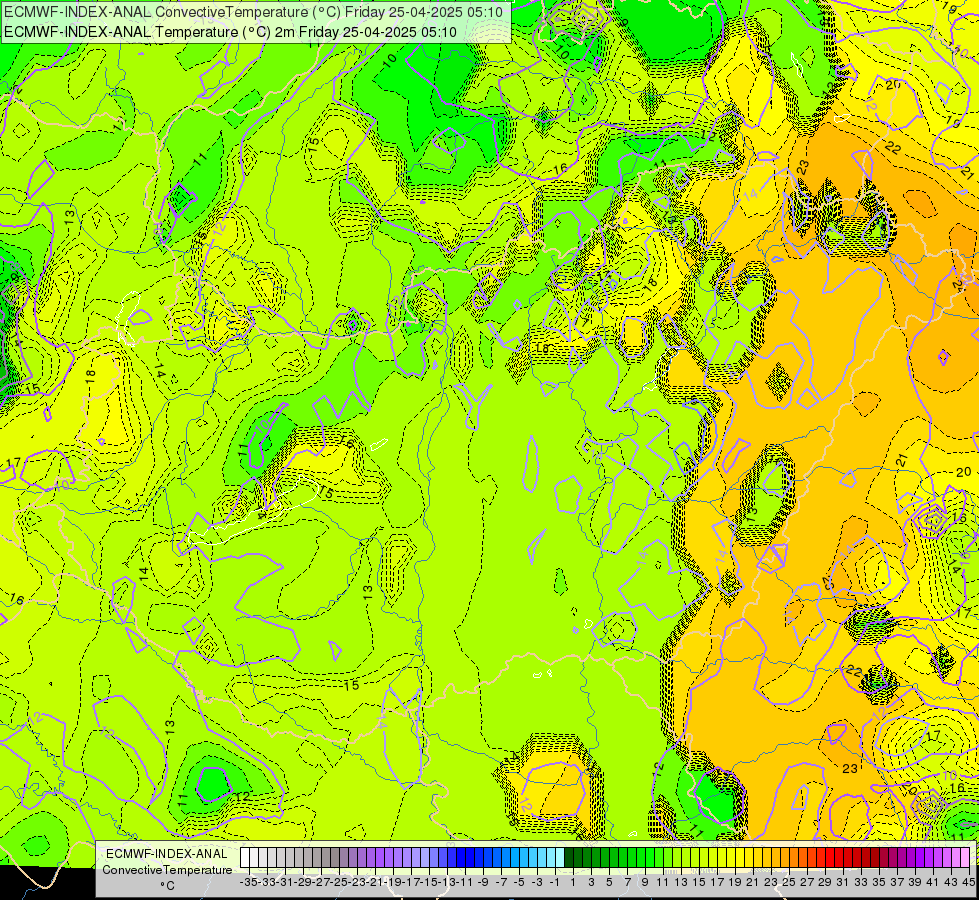Image resolution: width=979 pixels, height=900 pixels.
Task: Select the blue swatch above legend value -11
Action: [461, 857]
